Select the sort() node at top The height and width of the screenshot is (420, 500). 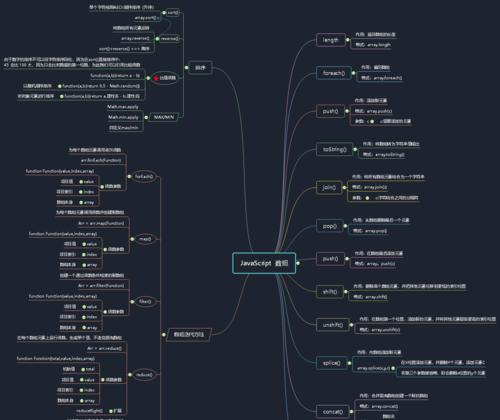[173, 13]
